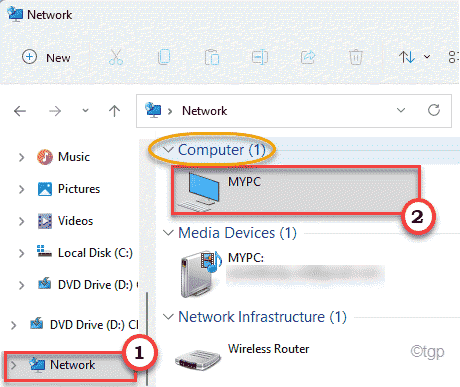Collapse the Media Devices (1) group
The image size is (460, 387).
point(169,233)
